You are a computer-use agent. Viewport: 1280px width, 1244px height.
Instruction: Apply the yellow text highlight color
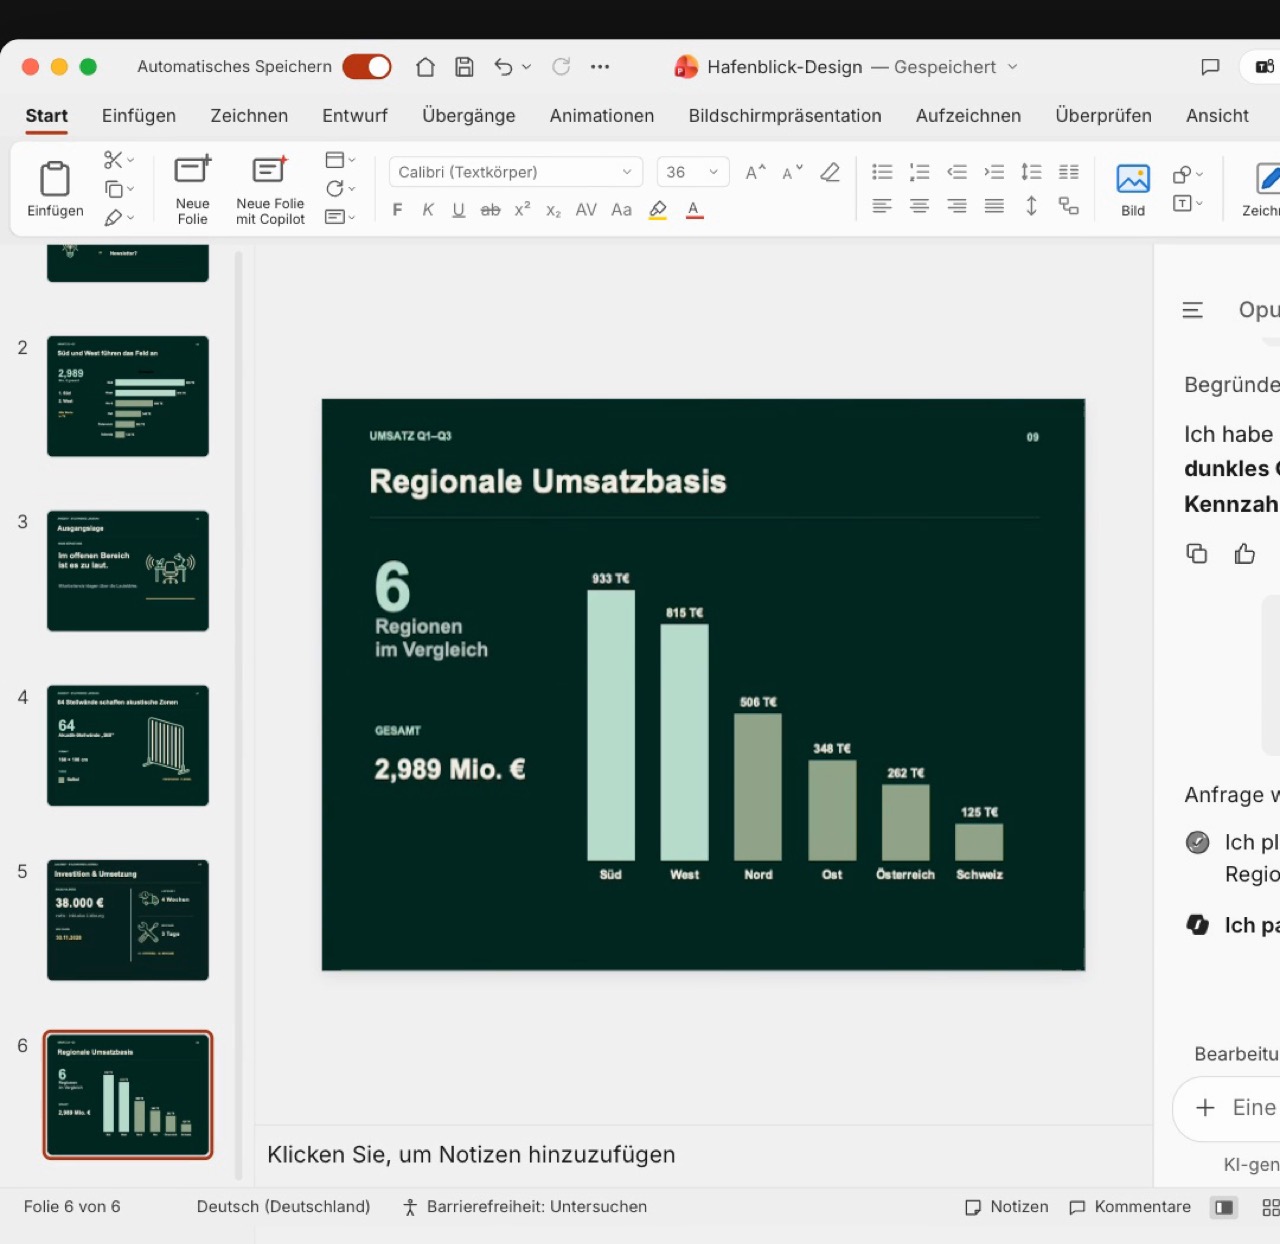[658, 210]
